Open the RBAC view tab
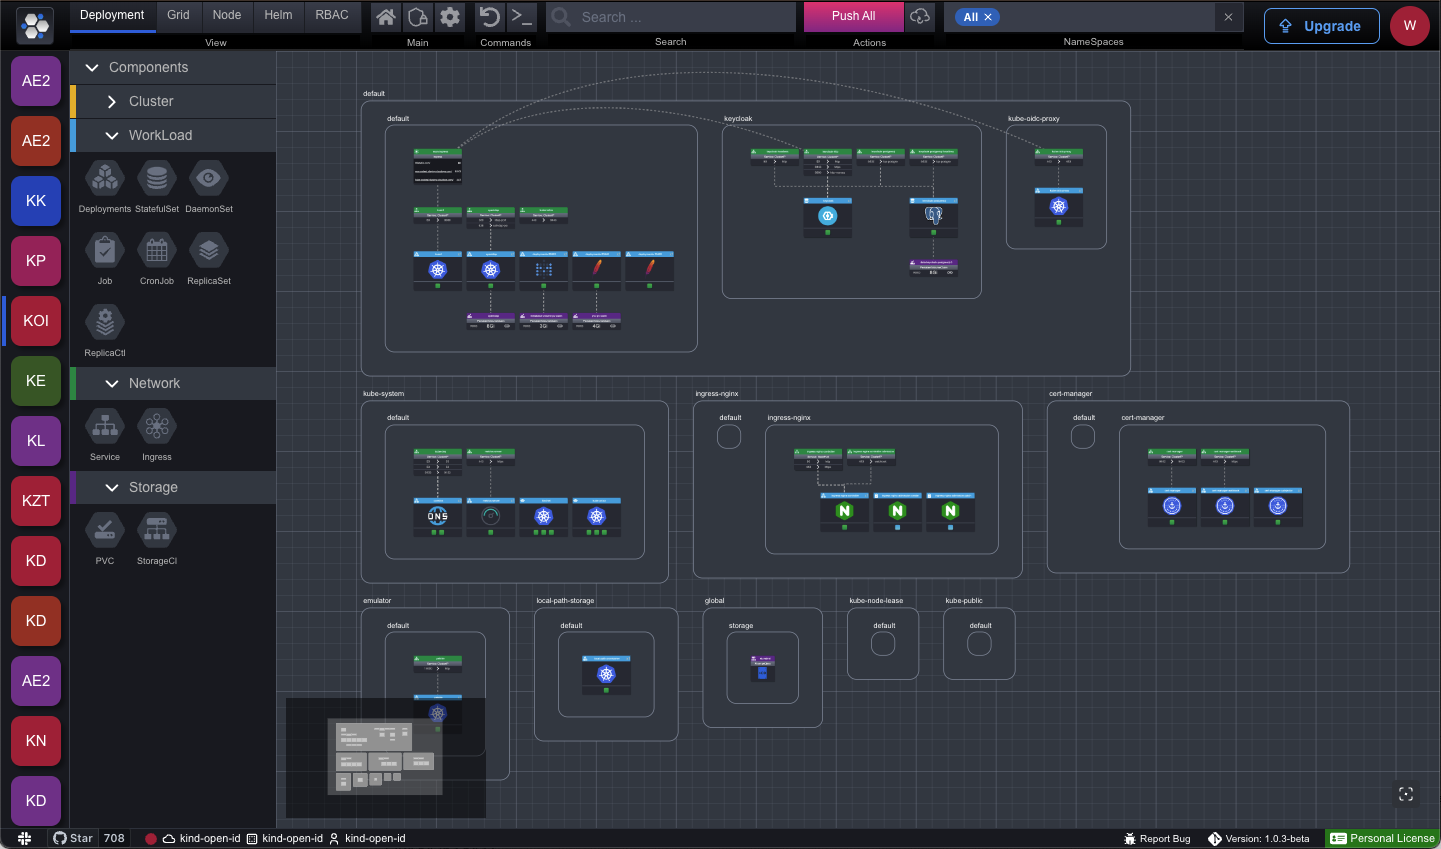This screenshot has width=1441, height=849. (332, 15)
